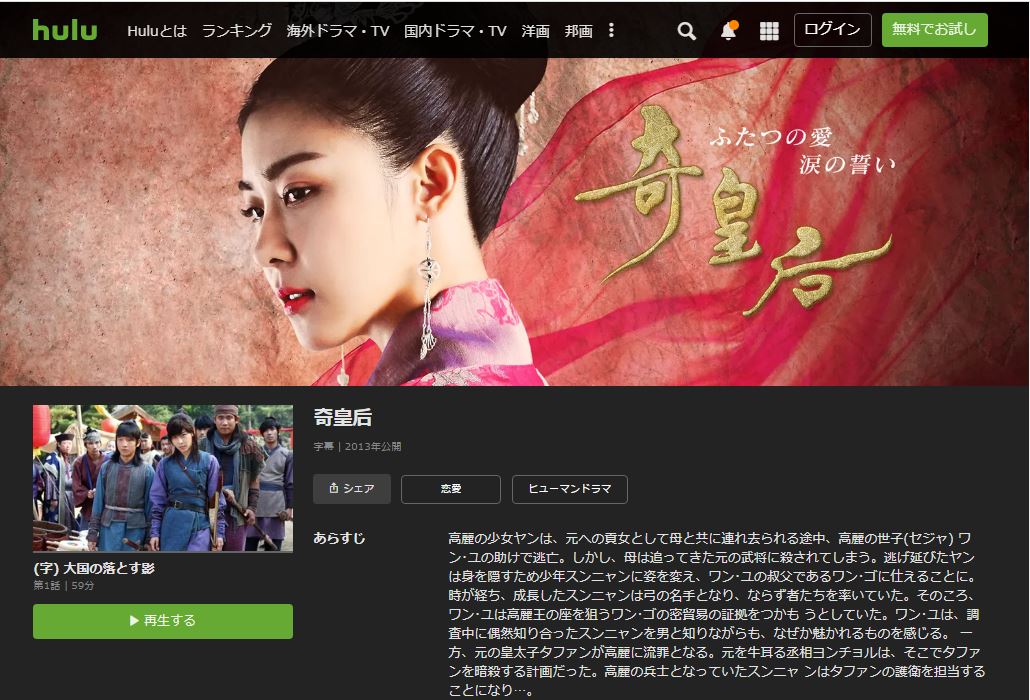Open the 洋画 menu item

(535, 31)
